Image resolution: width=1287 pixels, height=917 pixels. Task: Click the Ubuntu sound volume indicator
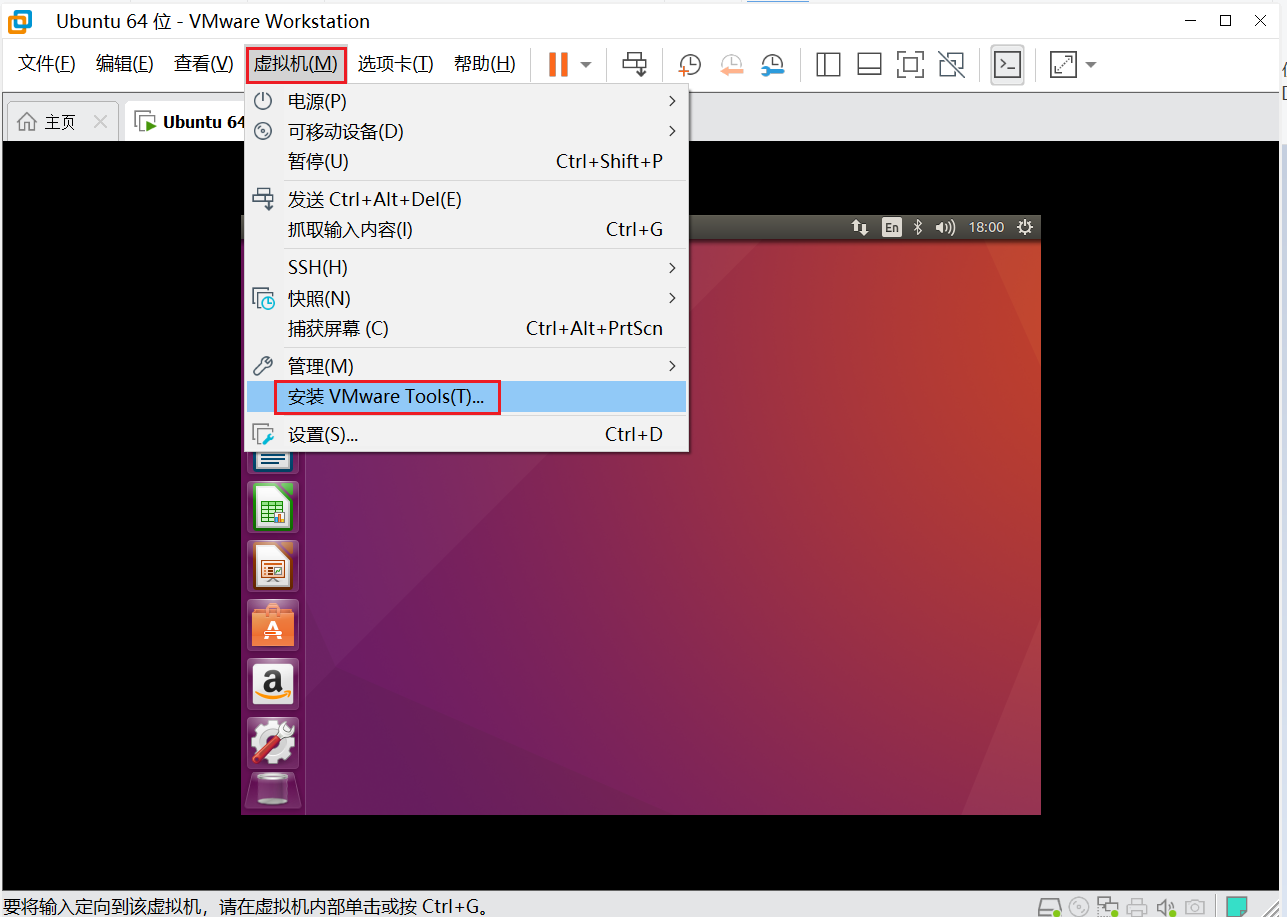(x=945, y=227)
